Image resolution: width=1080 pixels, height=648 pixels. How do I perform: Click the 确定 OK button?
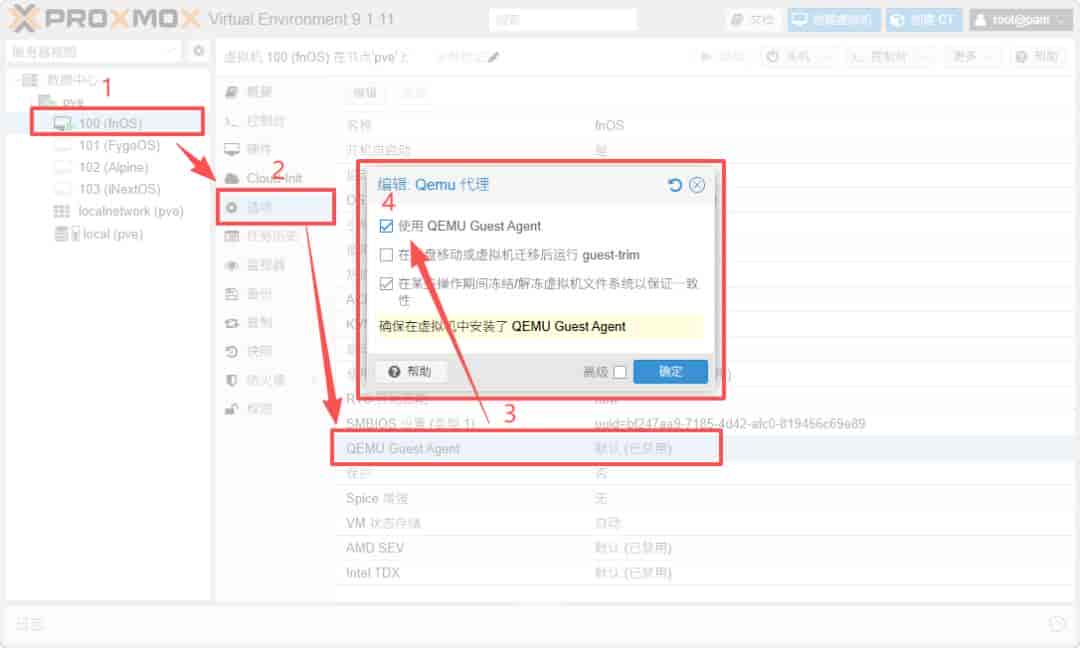[x=670, y=372]
